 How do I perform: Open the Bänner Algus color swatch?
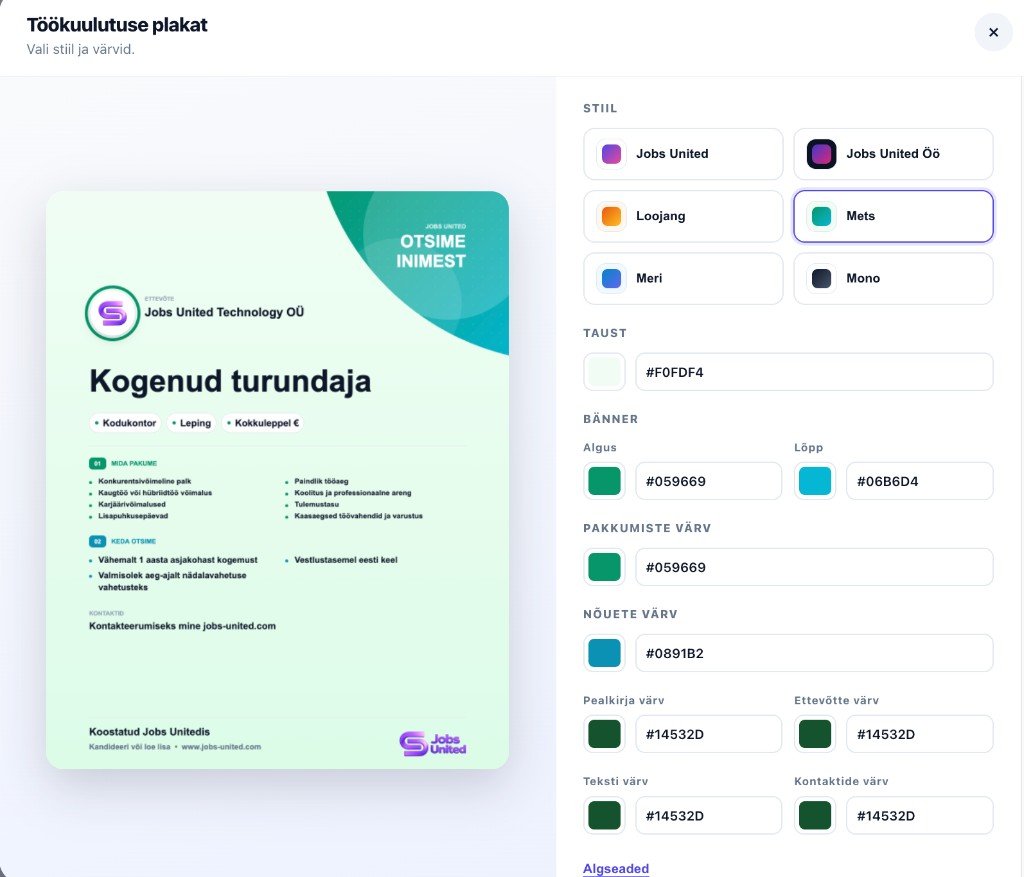coord(604,481)
